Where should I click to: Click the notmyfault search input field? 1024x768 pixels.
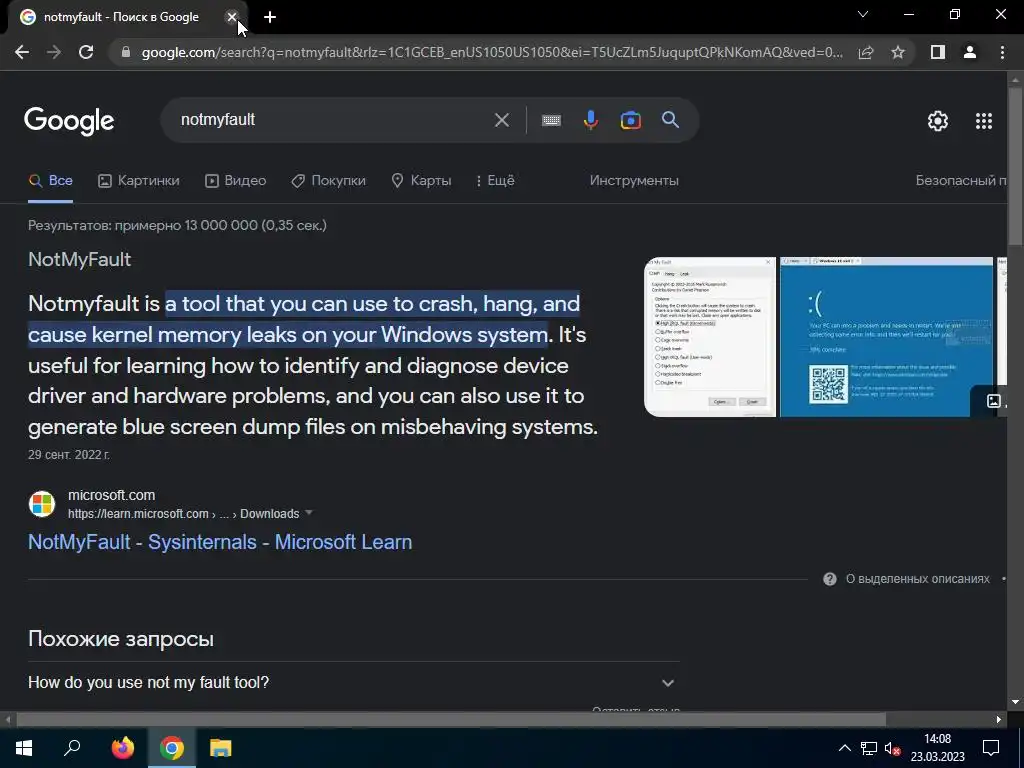coord(330,120)
